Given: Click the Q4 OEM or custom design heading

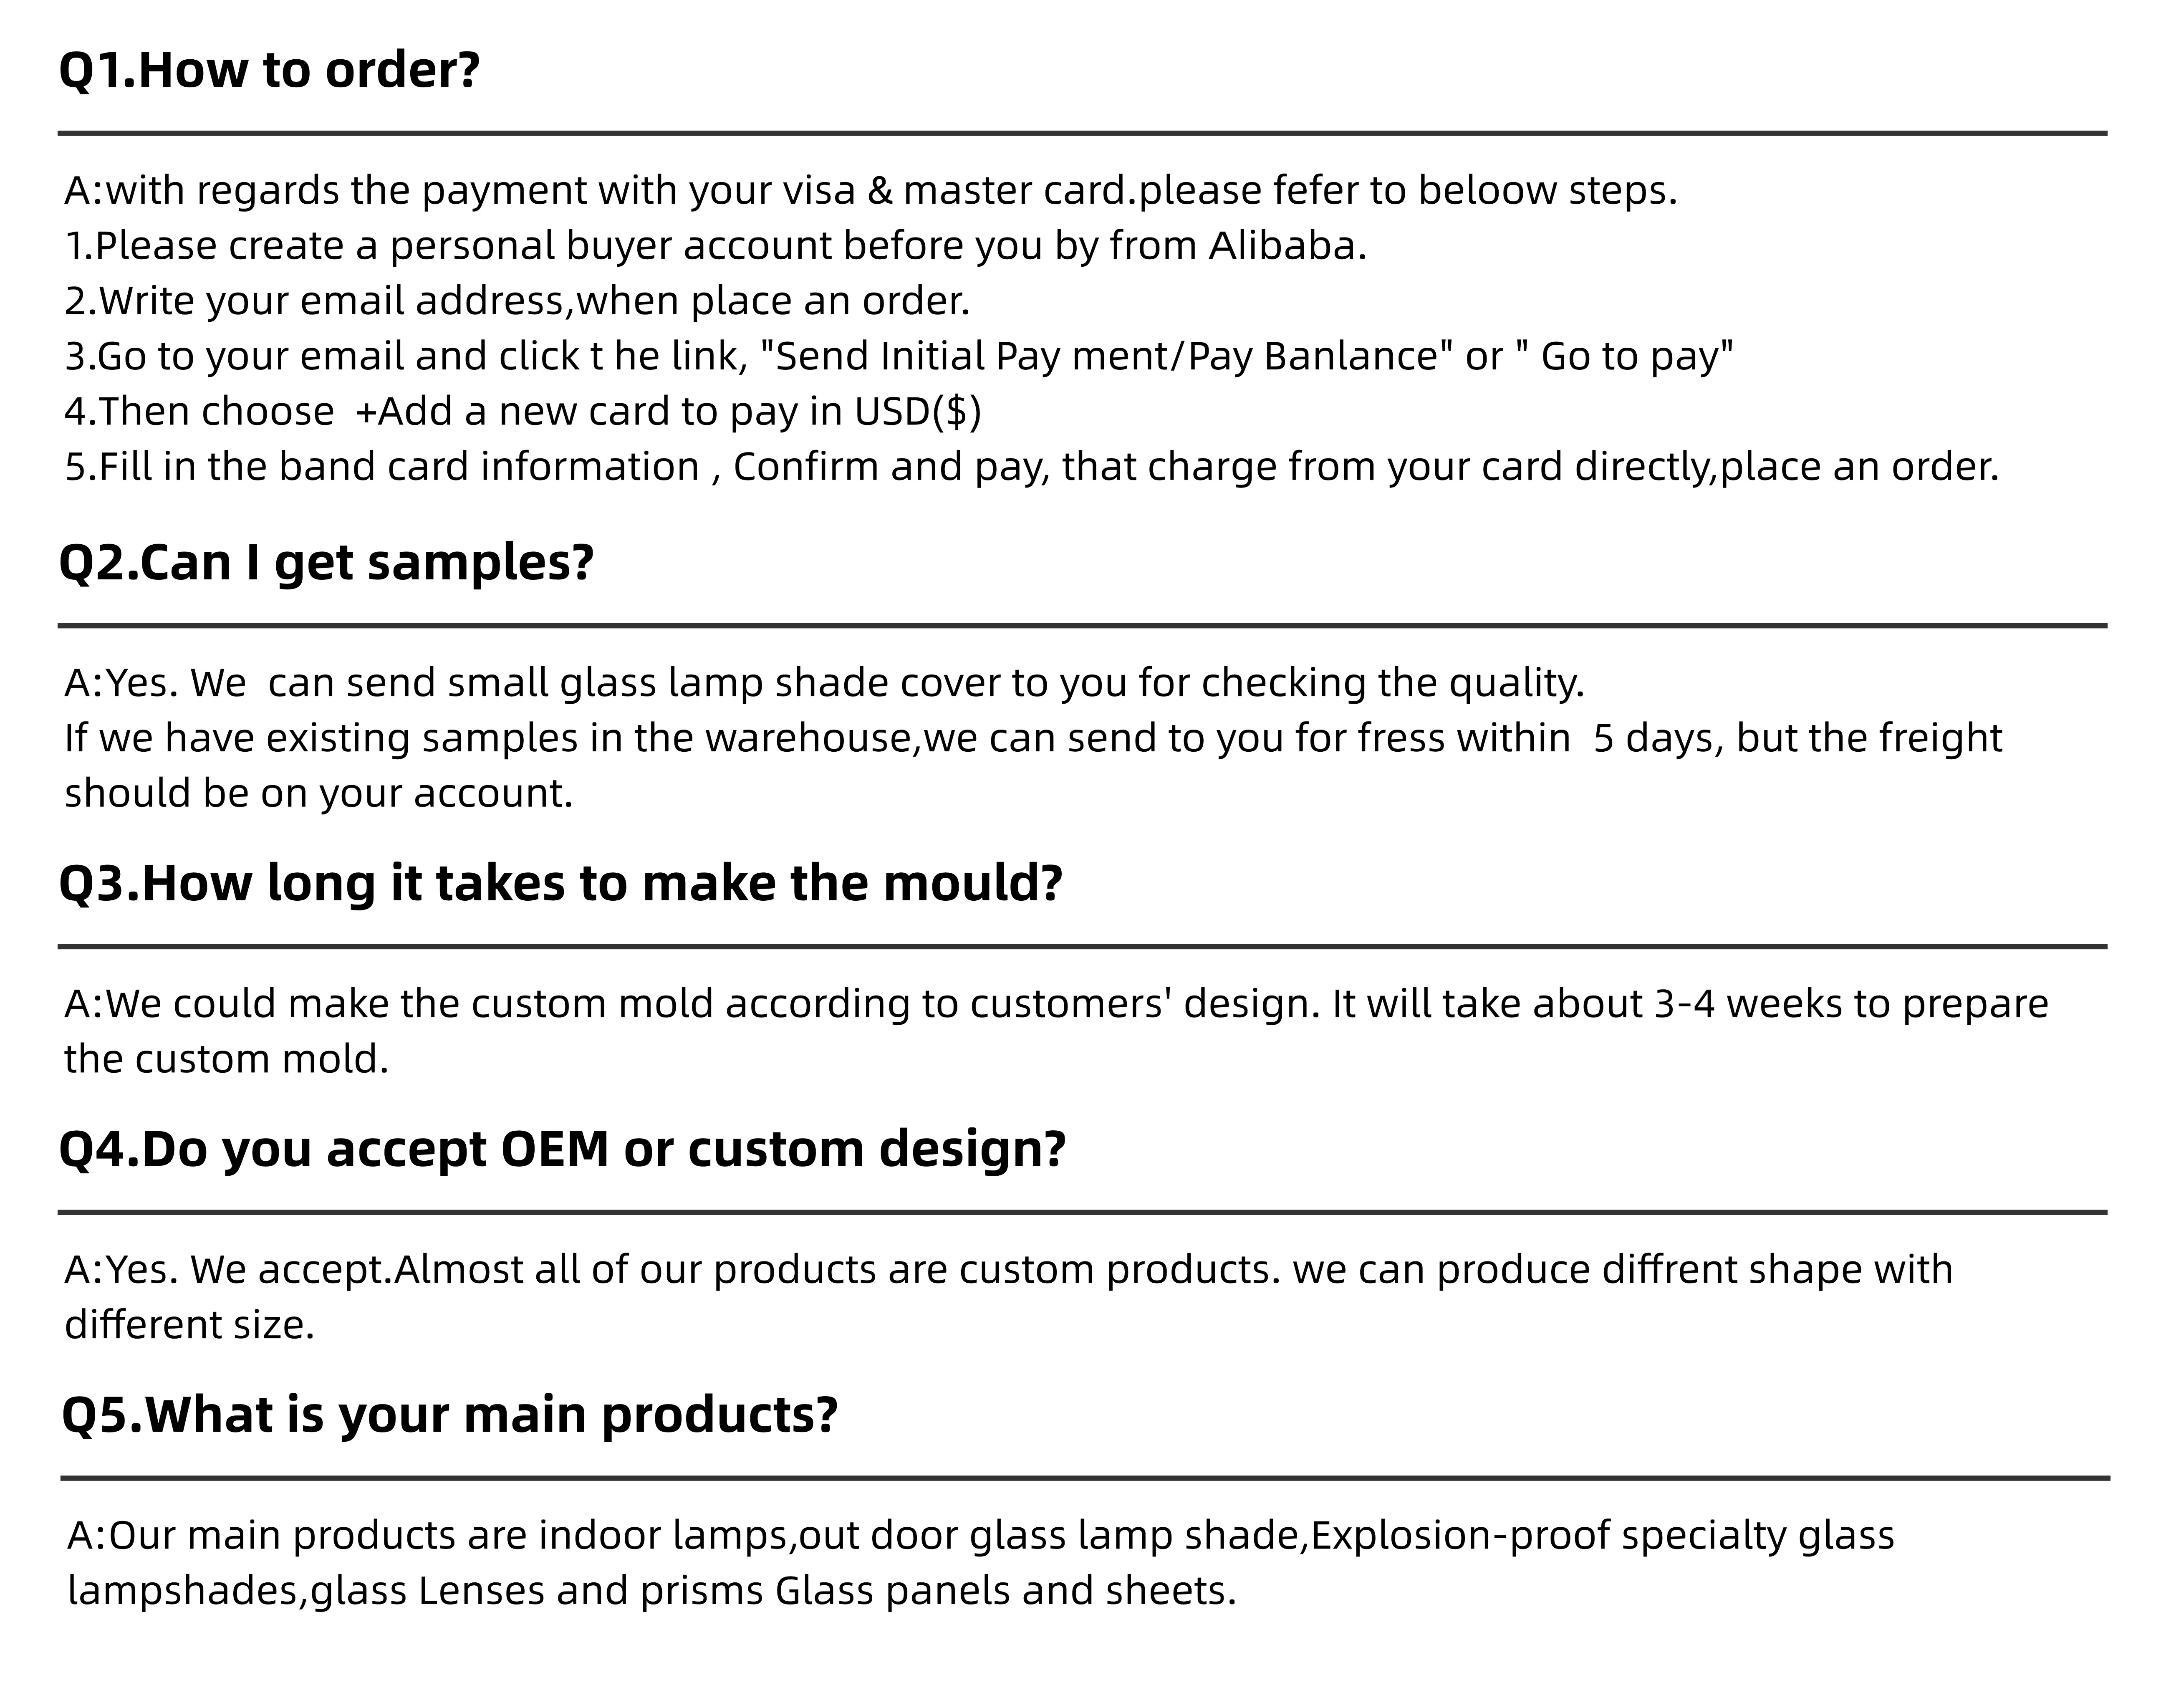Looking at the screenshot, I should click(x=563, y=1150).
